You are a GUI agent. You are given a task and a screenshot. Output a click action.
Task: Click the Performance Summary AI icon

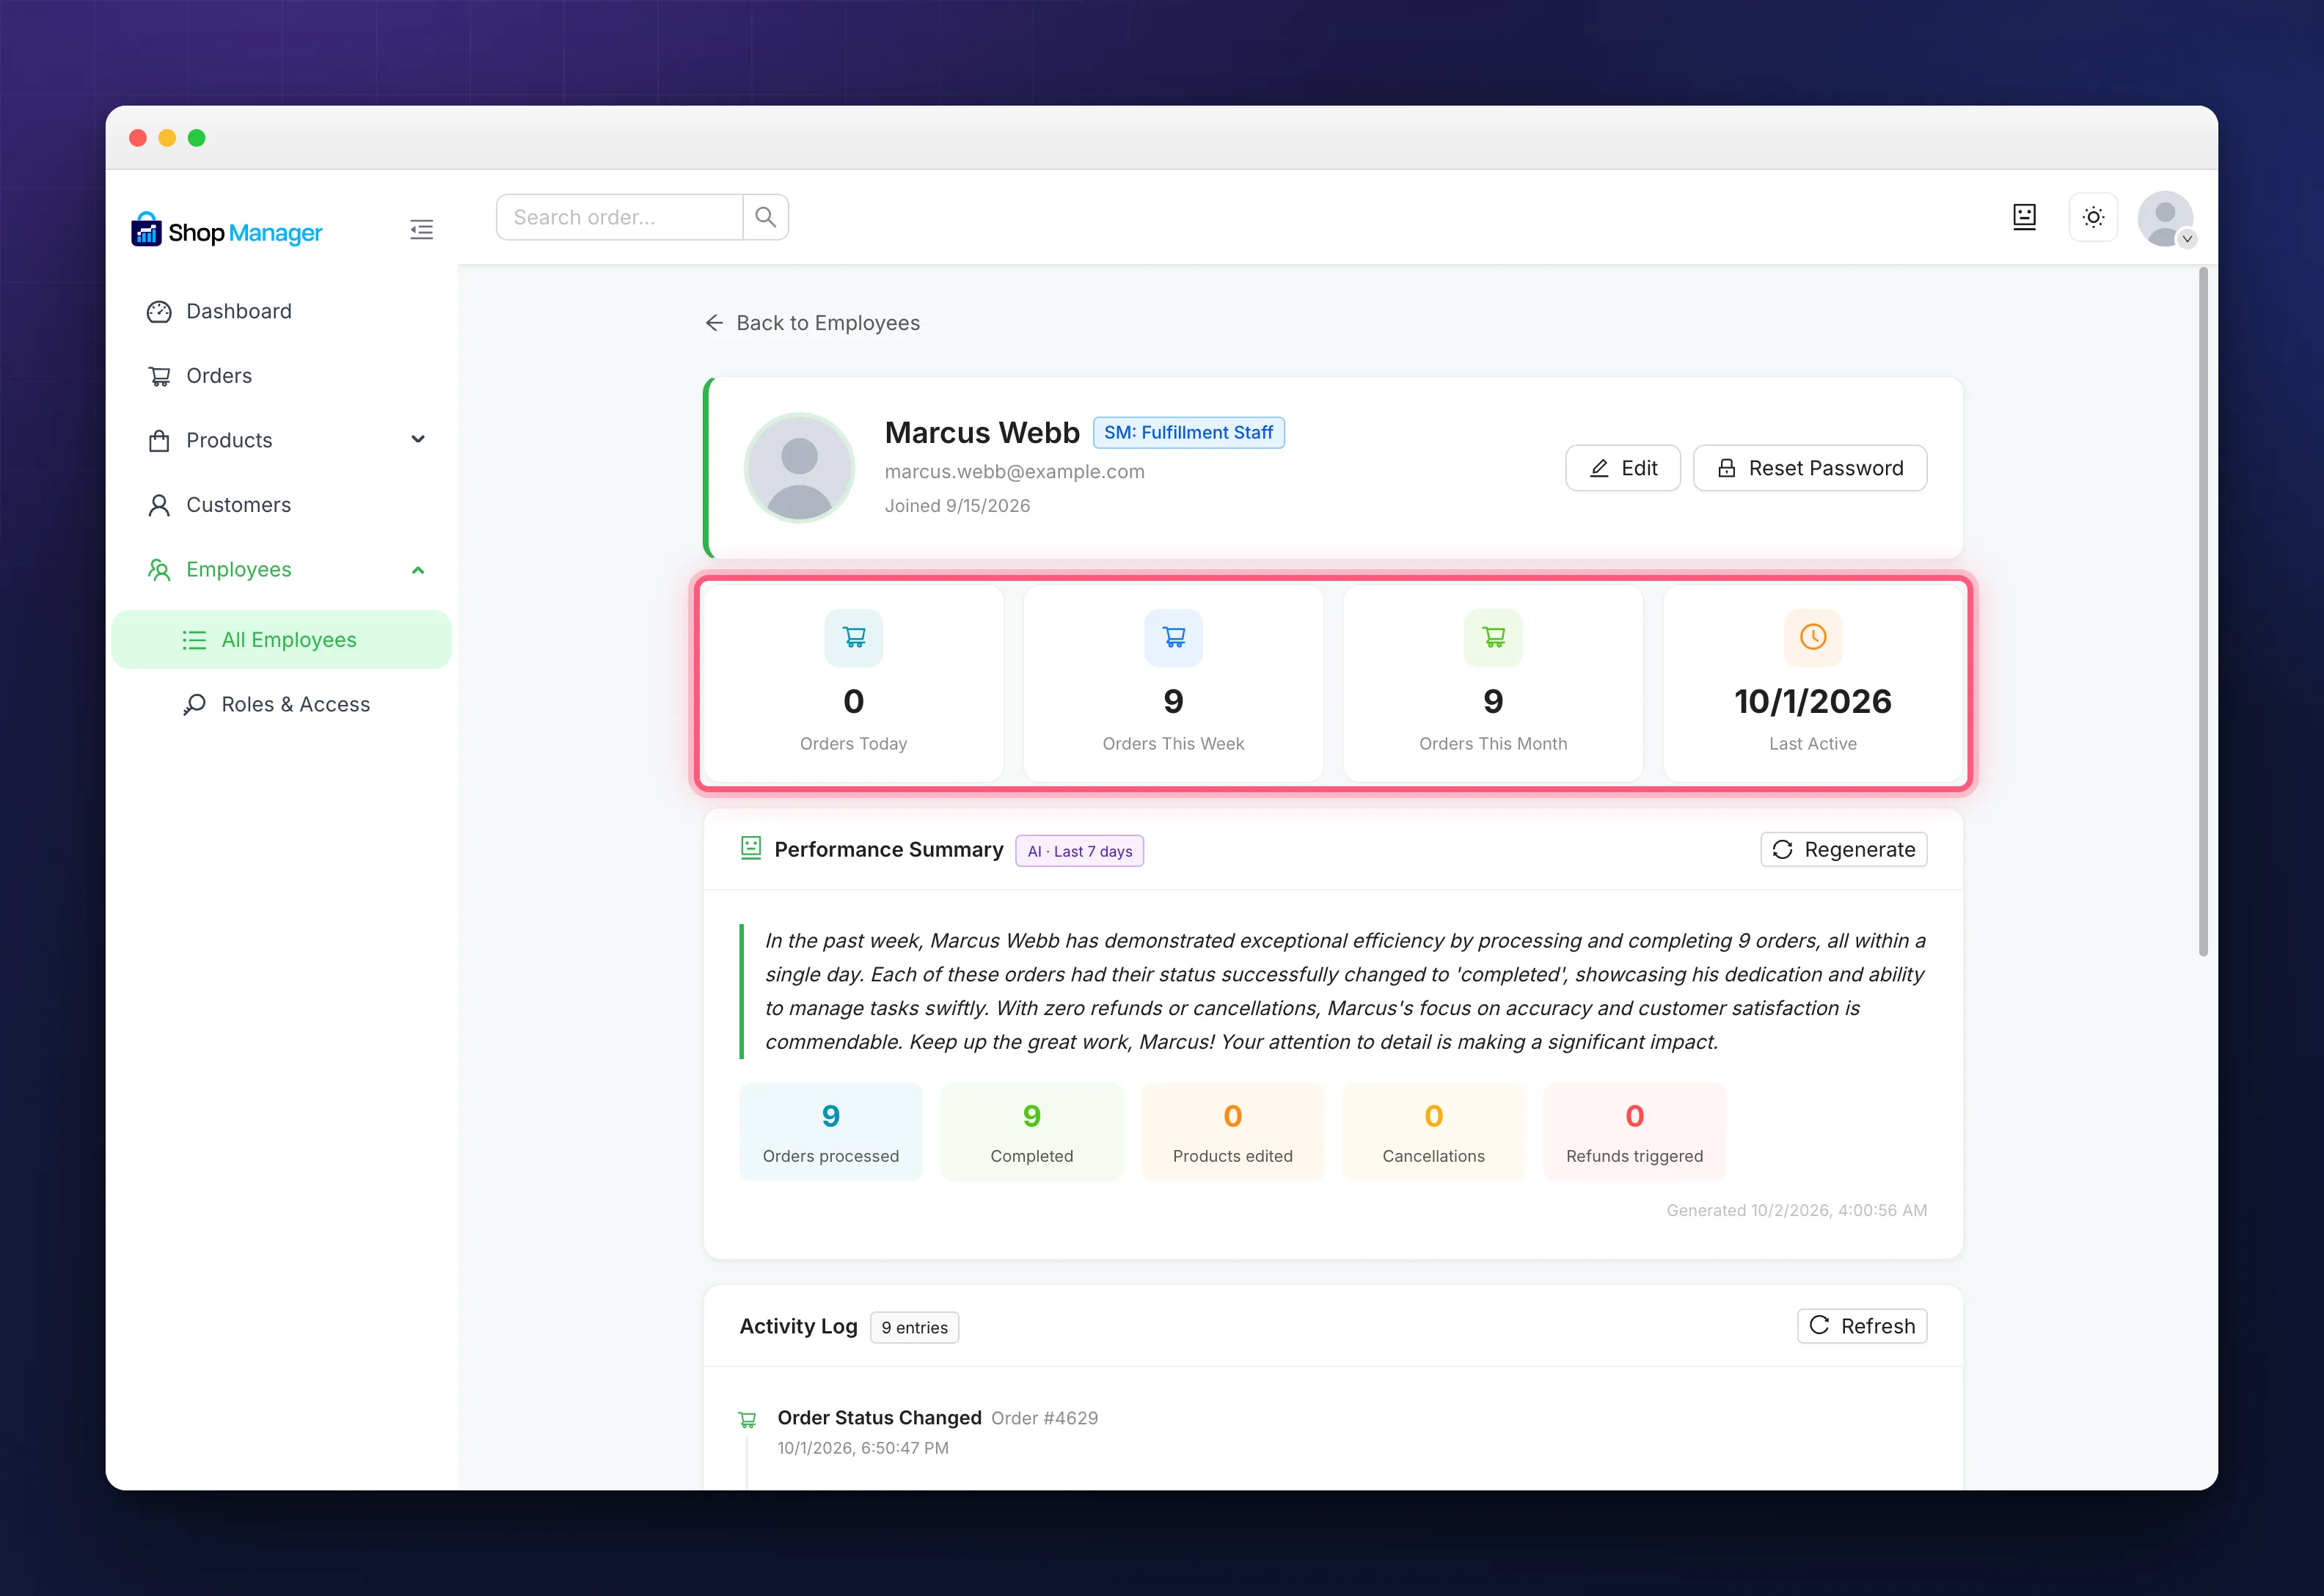click(x=751, y=849)
